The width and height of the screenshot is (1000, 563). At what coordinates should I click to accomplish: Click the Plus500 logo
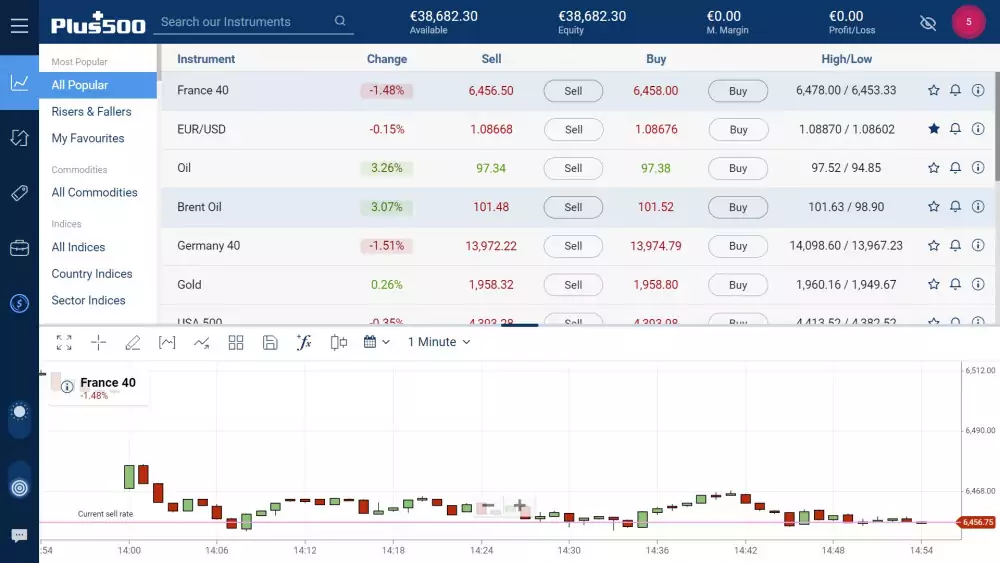click(x=98, y=23)
